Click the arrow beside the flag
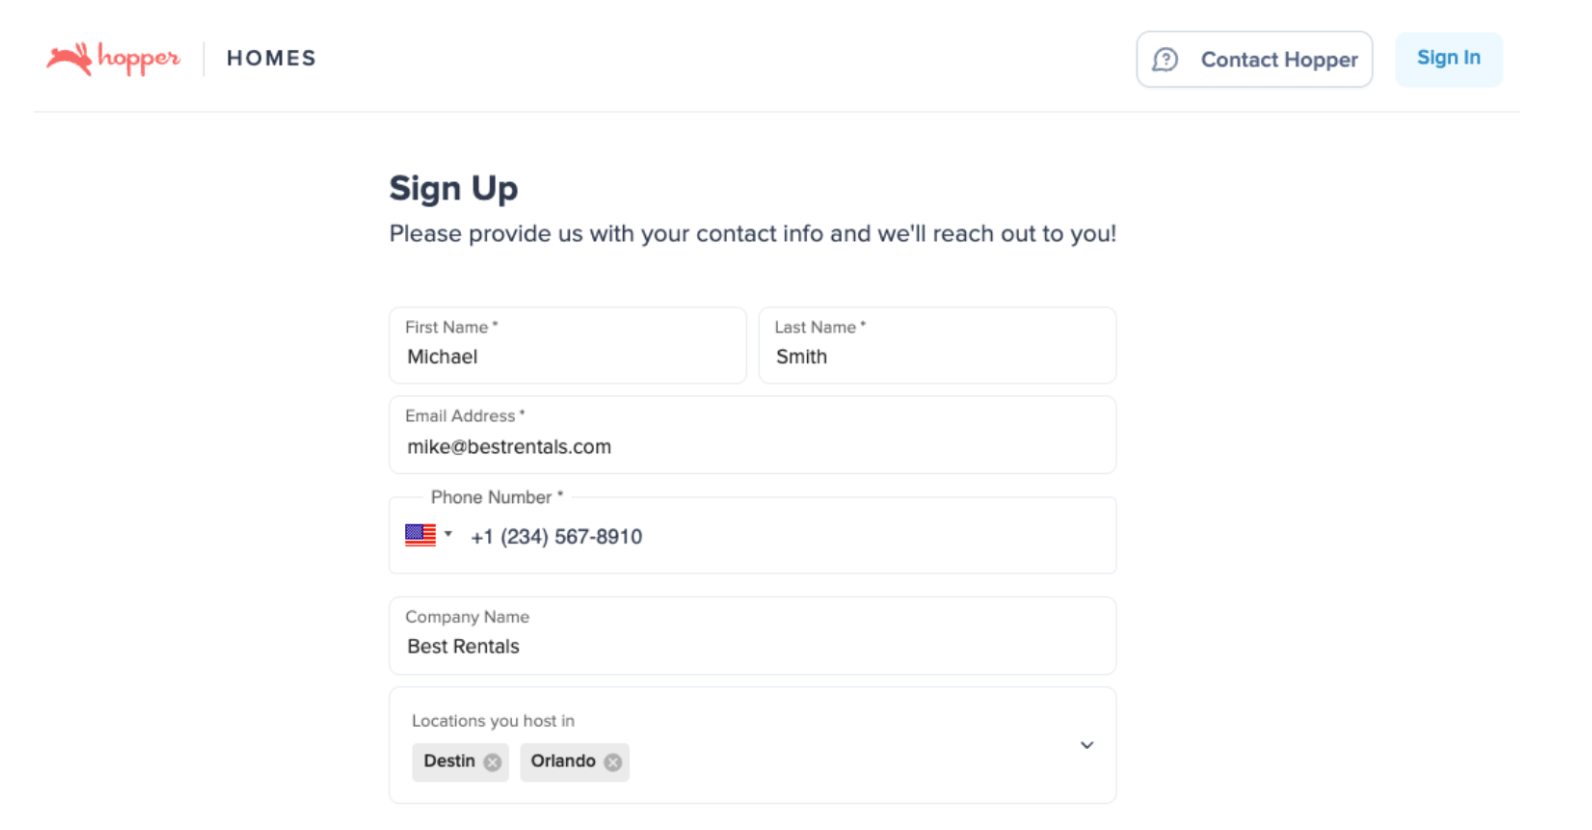 point(450,535)
